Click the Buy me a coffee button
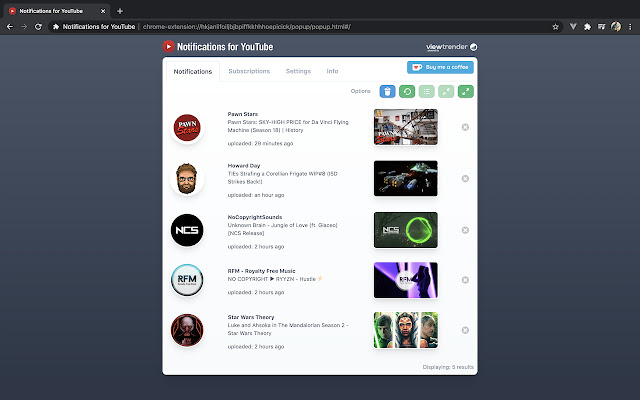The width and height of the screenshot is (640, 400). [x=440, y=67]
